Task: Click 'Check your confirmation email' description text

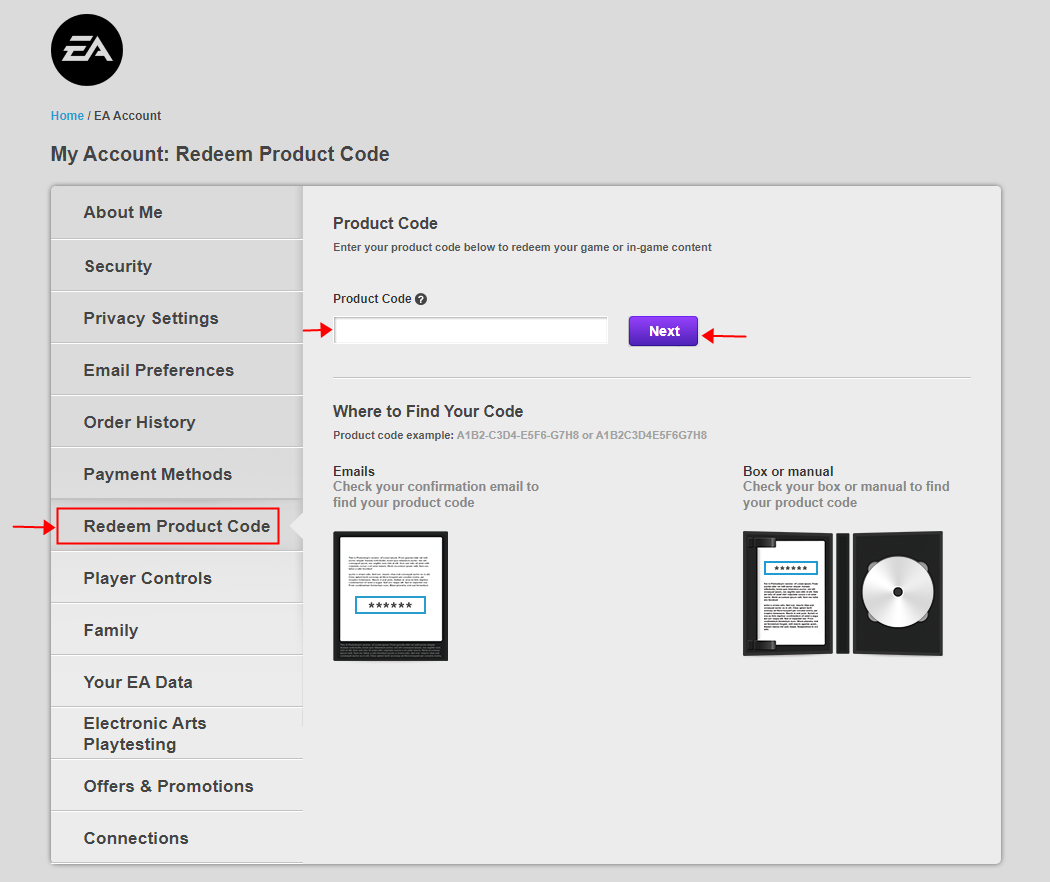Action: pyautogui.click(x=436, y=494)
